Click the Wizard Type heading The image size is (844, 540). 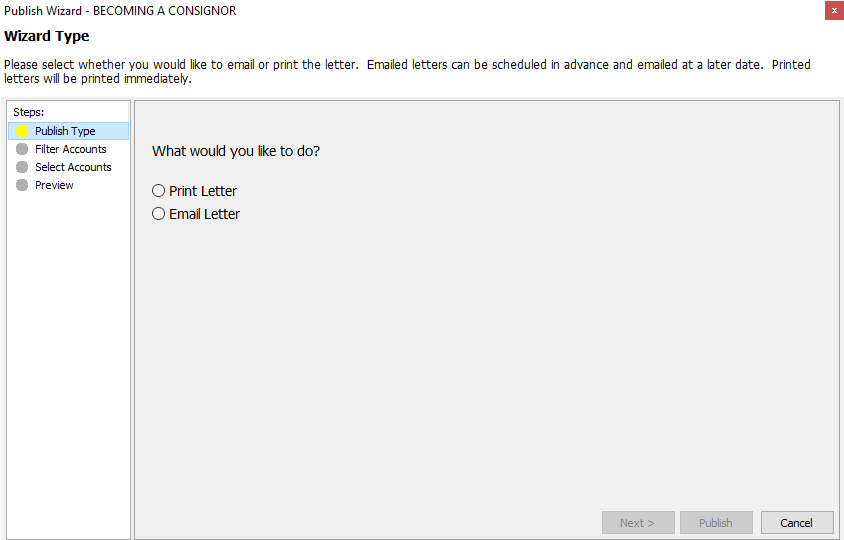coord(47,36)
